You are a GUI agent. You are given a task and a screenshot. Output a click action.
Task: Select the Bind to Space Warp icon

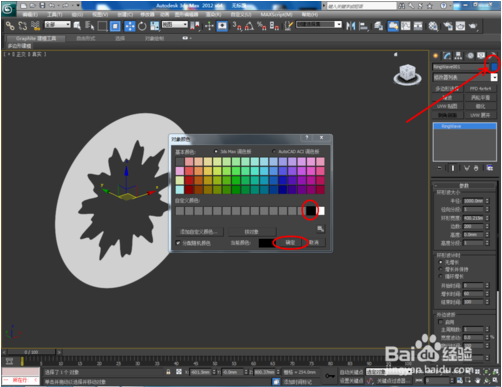35,26
